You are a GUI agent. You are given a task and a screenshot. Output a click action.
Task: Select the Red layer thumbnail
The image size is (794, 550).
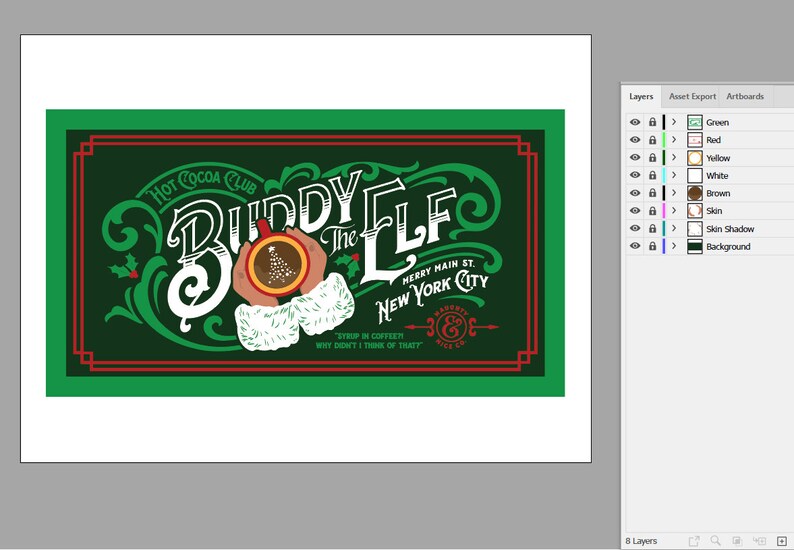click(x=695, y=140)
